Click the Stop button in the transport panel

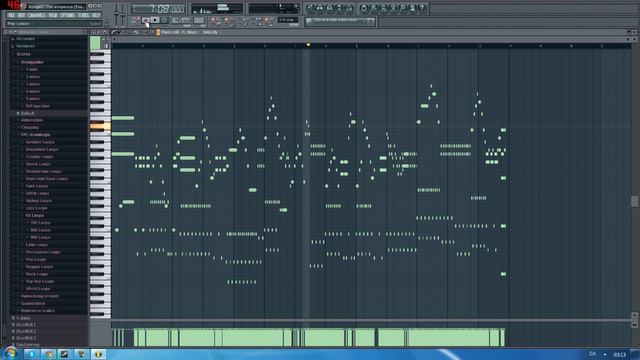(x=155, y=20)
